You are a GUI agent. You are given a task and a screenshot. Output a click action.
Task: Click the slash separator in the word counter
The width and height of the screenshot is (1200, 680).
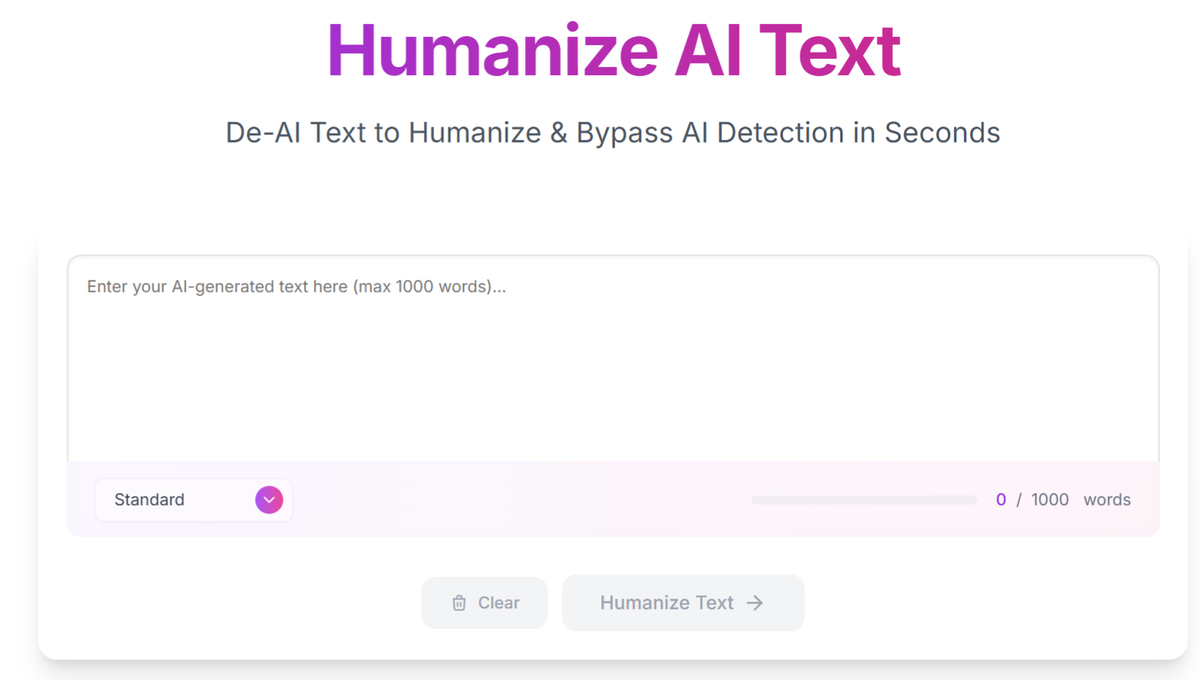pos(1019,500)
